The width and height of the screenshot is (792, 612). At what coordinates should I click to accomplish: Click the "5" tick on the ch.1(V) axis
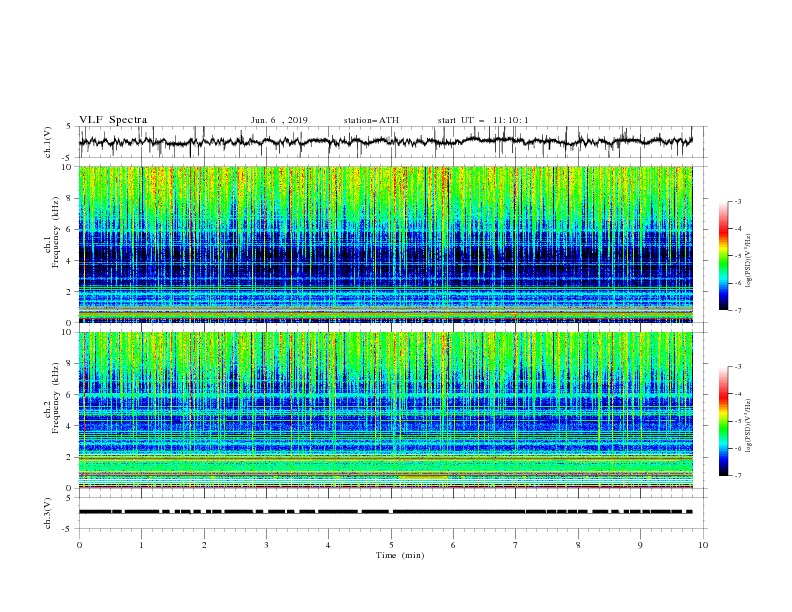[69, 127]
